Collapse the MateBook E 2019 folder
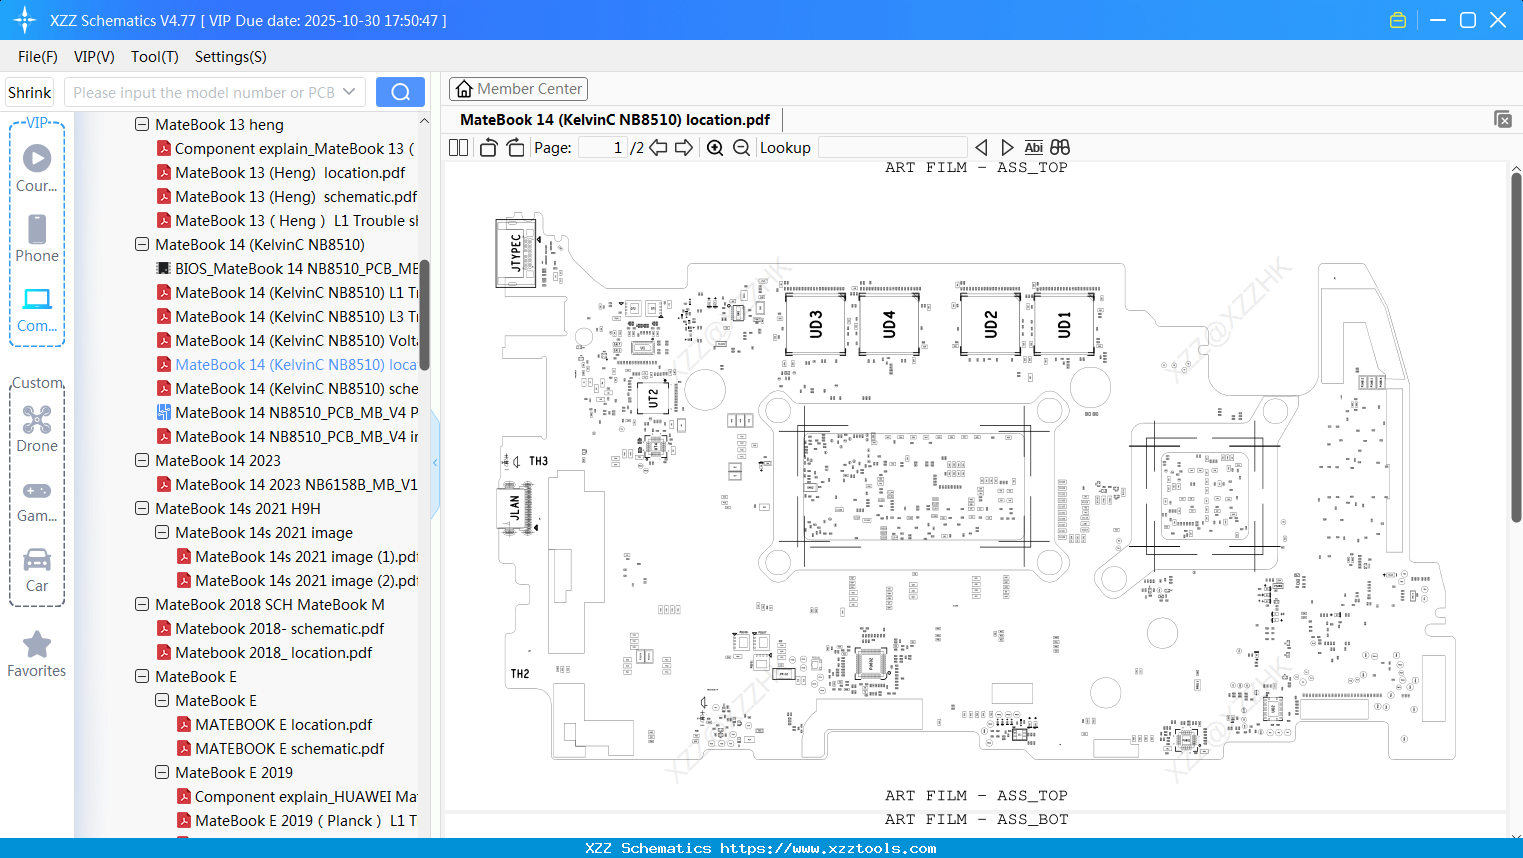This screenshot has width=1523, height=858. point(162,772)
